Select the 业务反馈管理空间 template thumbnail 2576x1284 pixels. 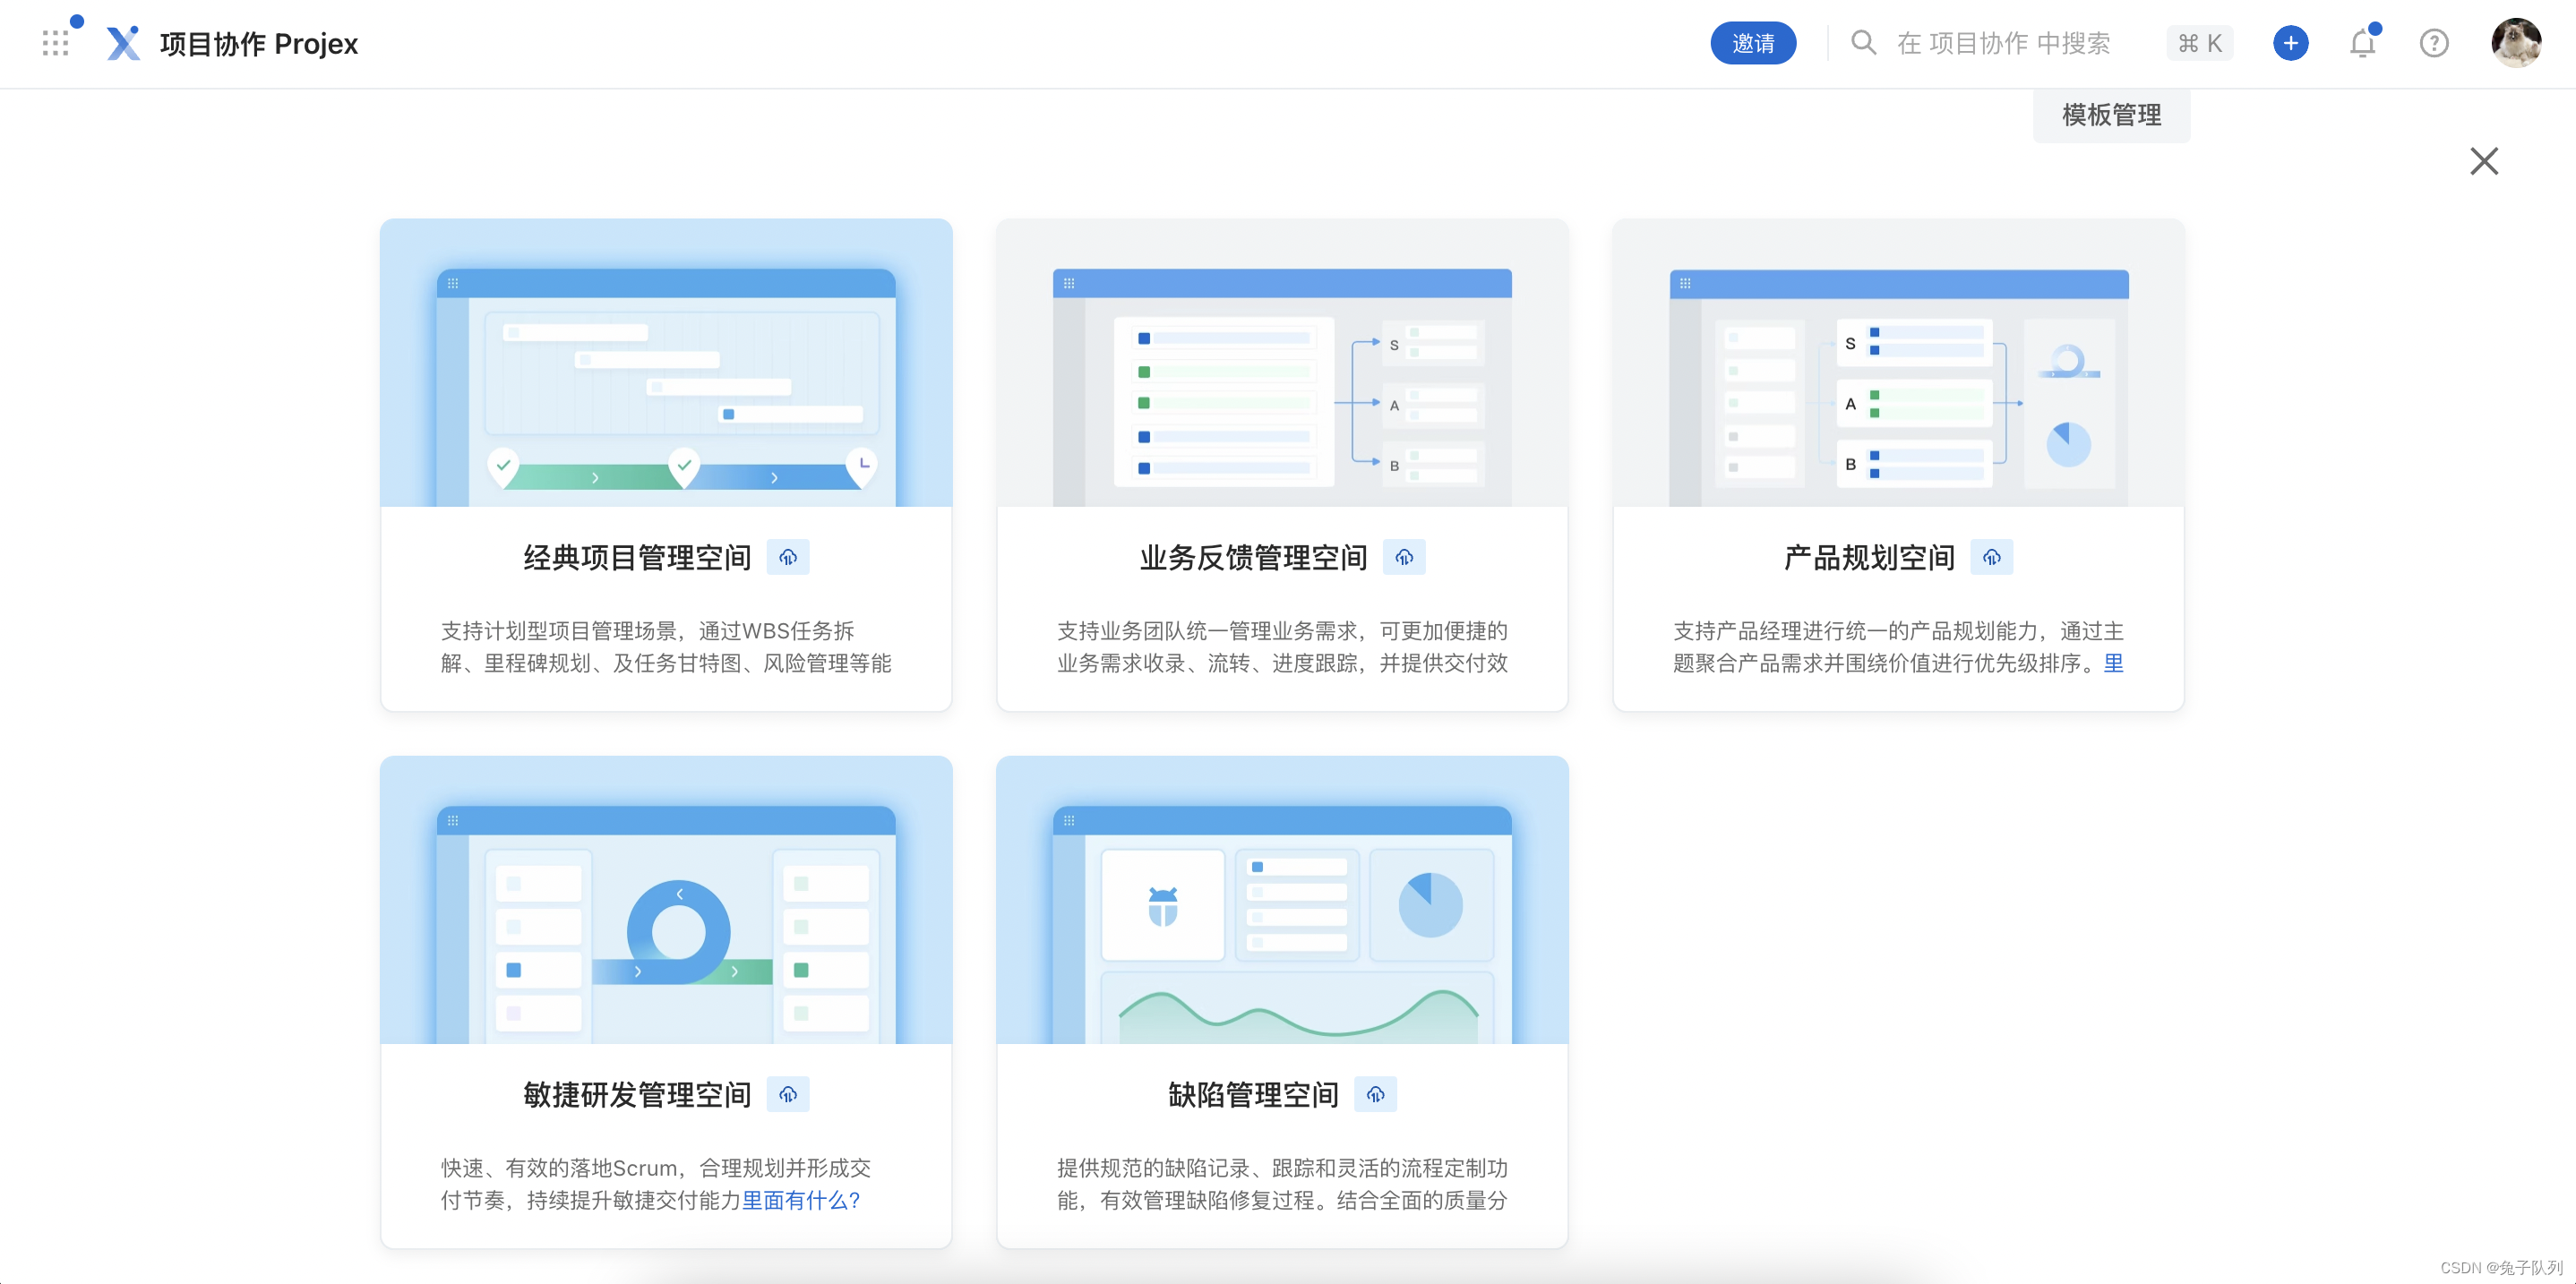click(x=1282, y=363)
